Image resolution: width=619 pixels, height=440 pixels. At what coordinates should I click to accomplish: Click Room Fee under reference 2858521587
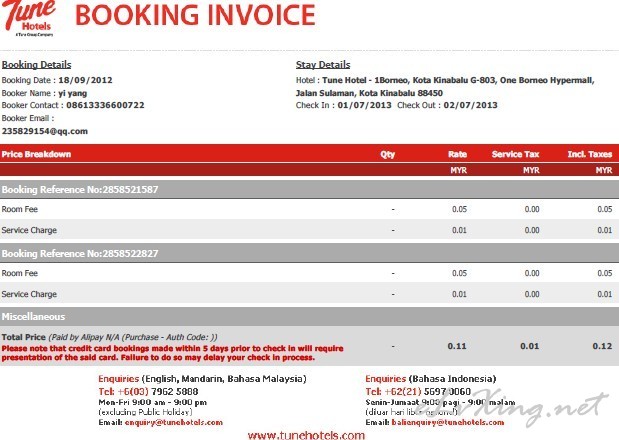click(x=20, y=210)
